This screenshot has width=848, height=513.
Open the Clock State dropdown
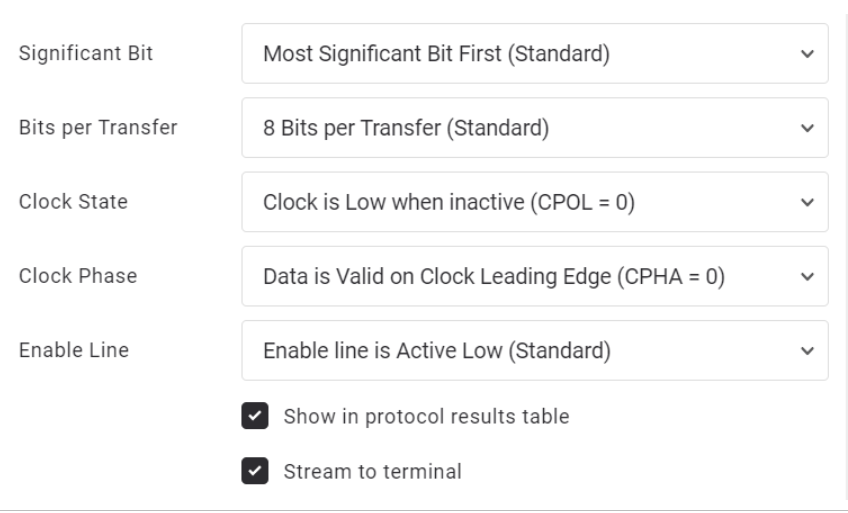[534, 202]
